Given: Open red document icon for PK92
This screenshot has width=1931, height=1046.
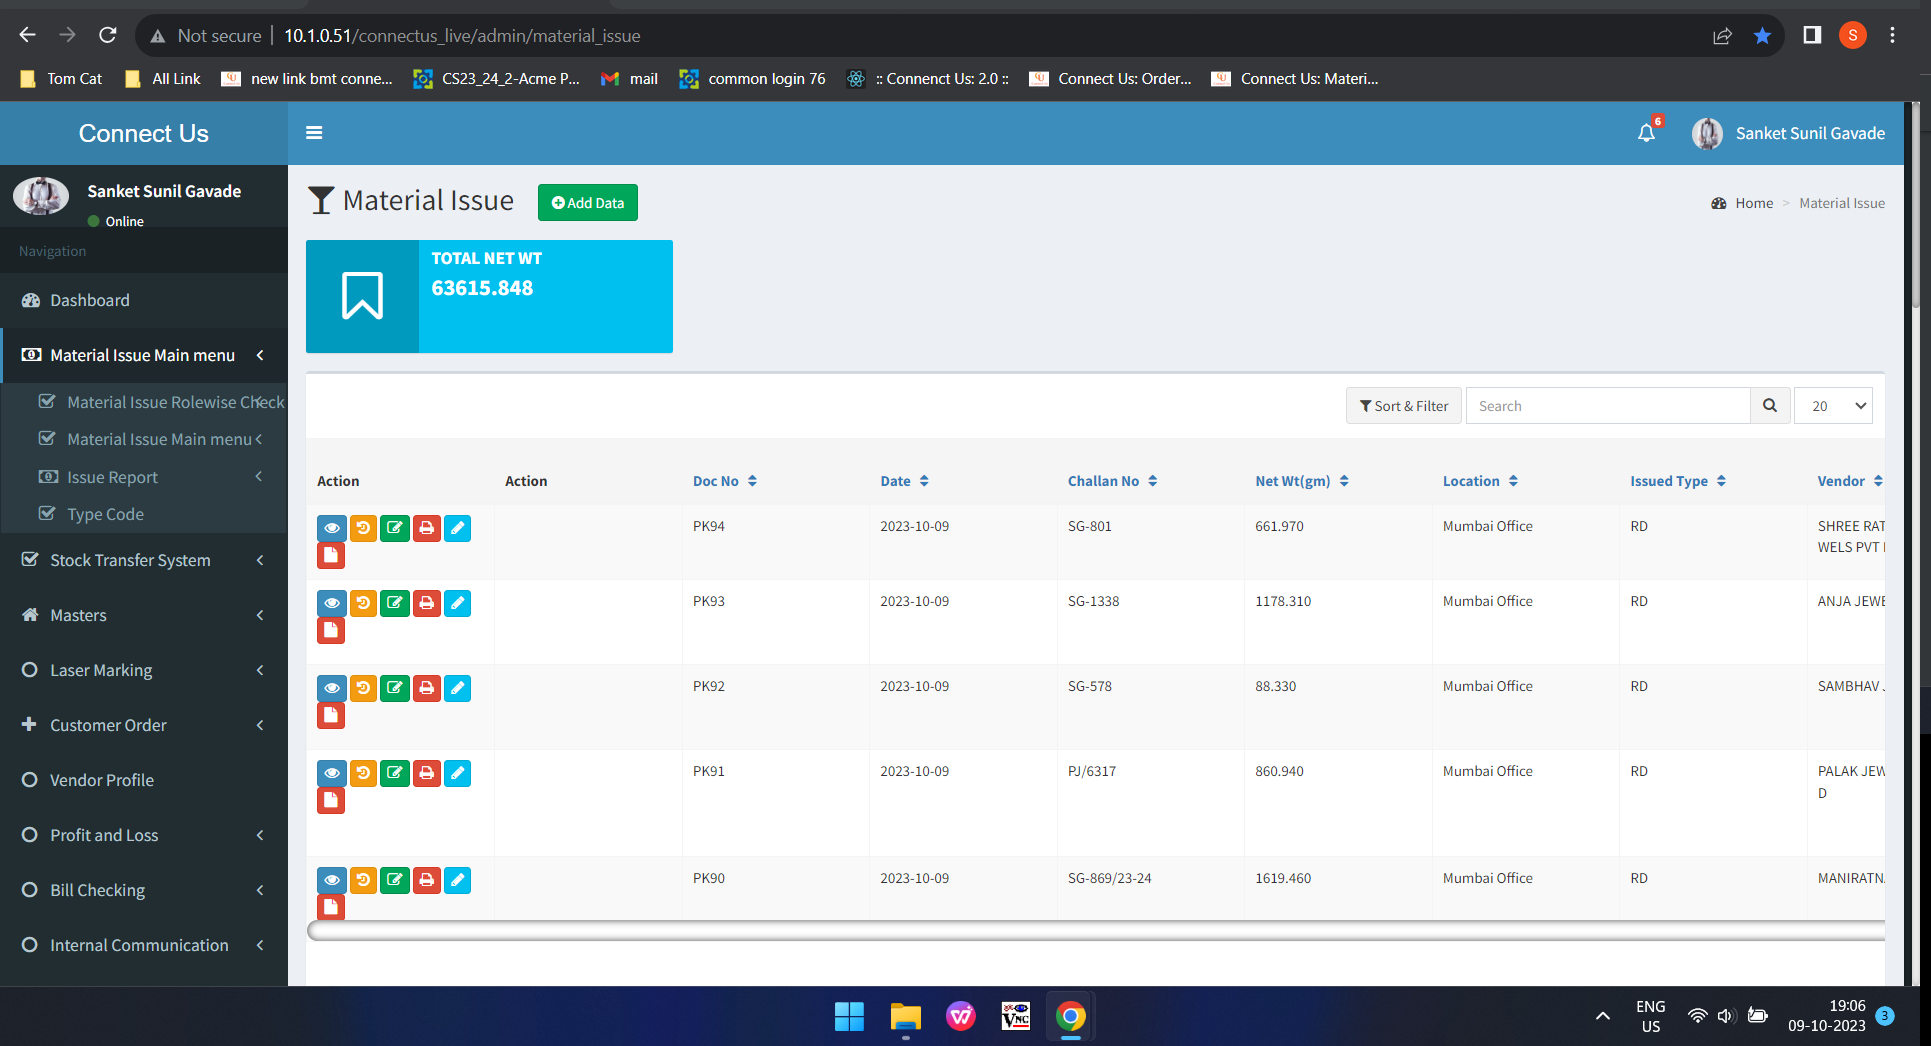Looking at the screenshot, I should tap(331, 715).
